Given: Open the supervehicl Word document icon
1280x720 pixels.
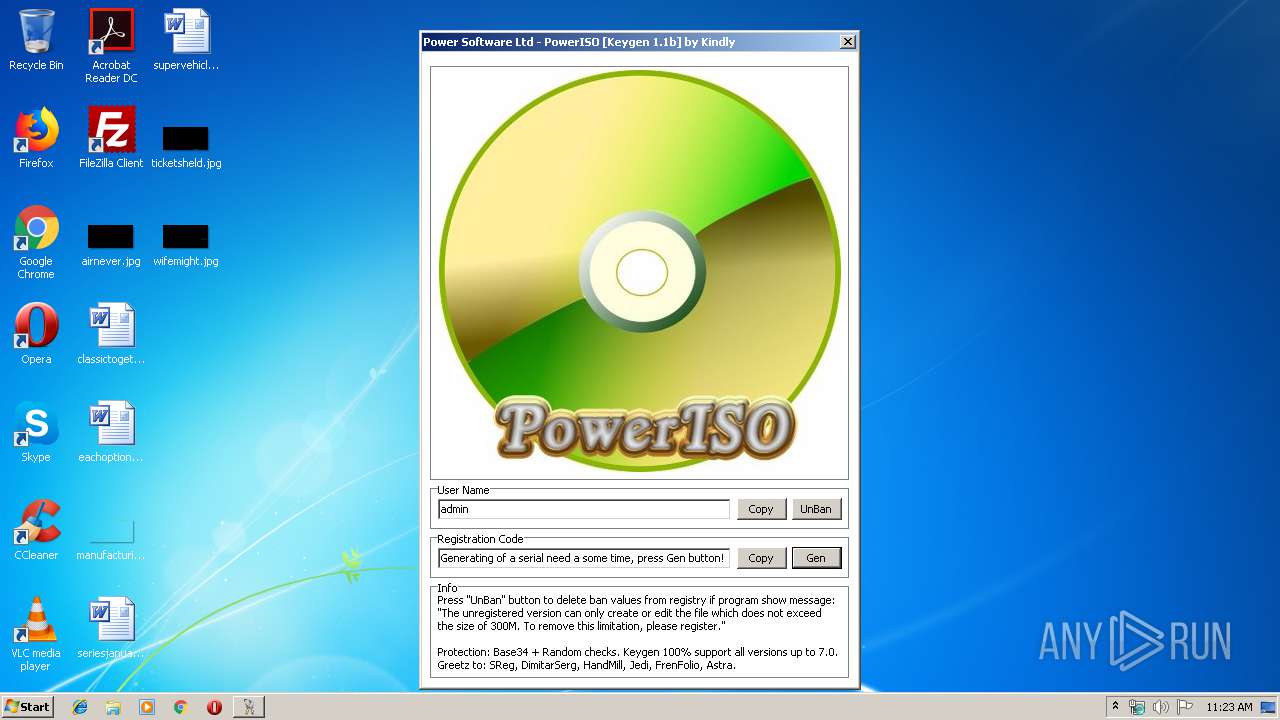Looking at the screenshot, I should click(x=186, y=41).
